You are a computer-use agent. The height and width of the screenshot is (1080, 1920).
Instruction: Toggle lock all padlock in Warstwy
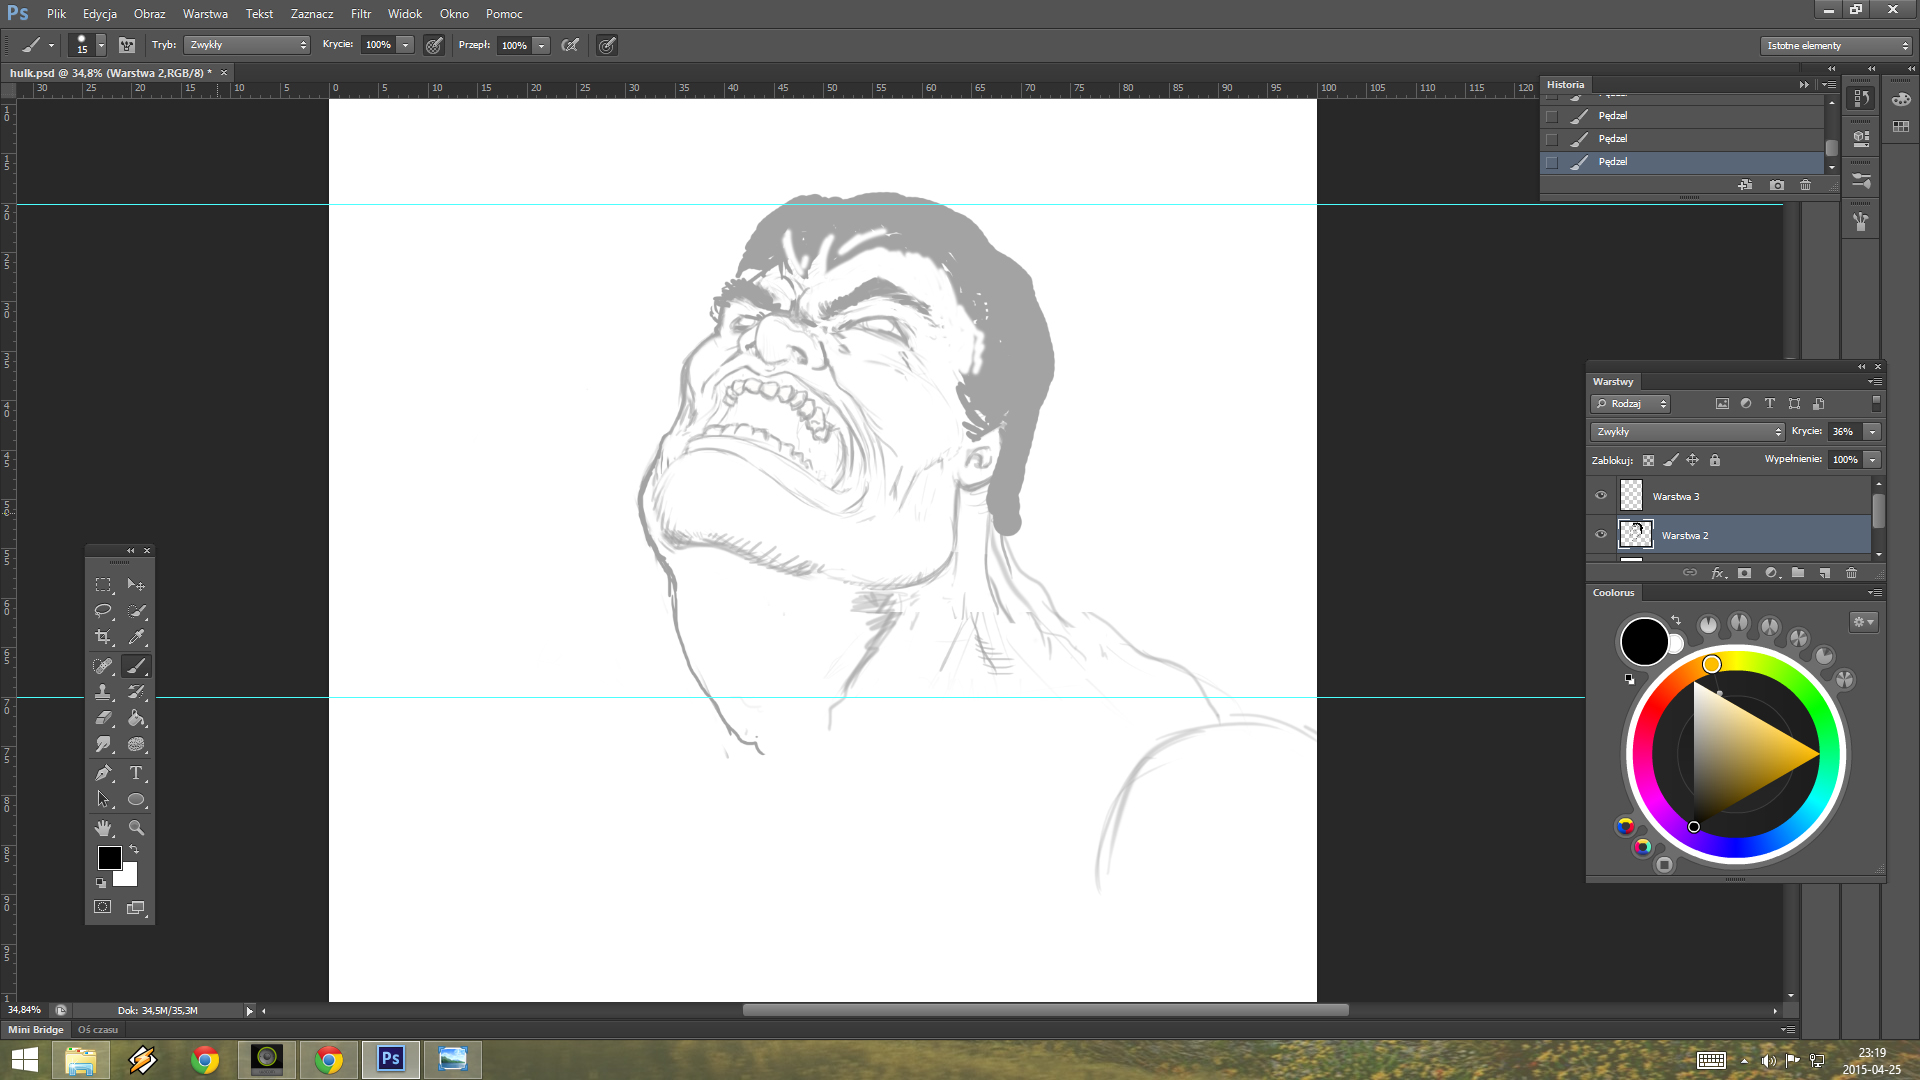click(1715, 460)
